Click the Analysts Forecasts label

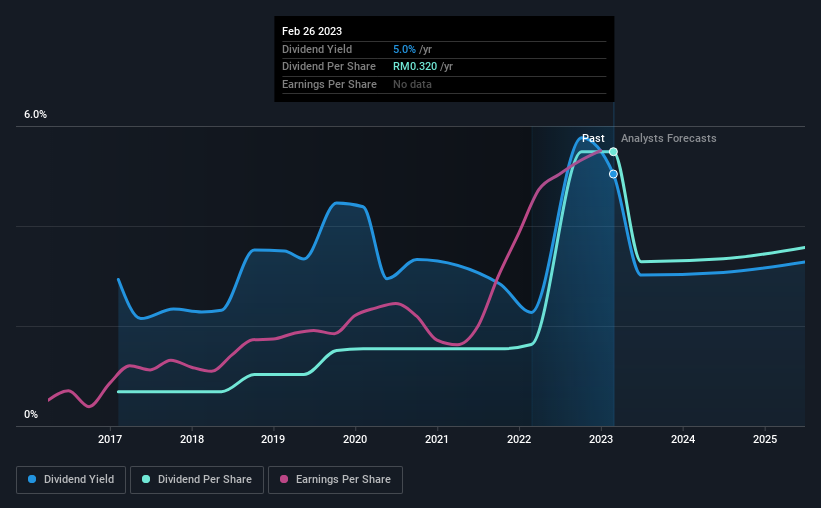(669, 138)
